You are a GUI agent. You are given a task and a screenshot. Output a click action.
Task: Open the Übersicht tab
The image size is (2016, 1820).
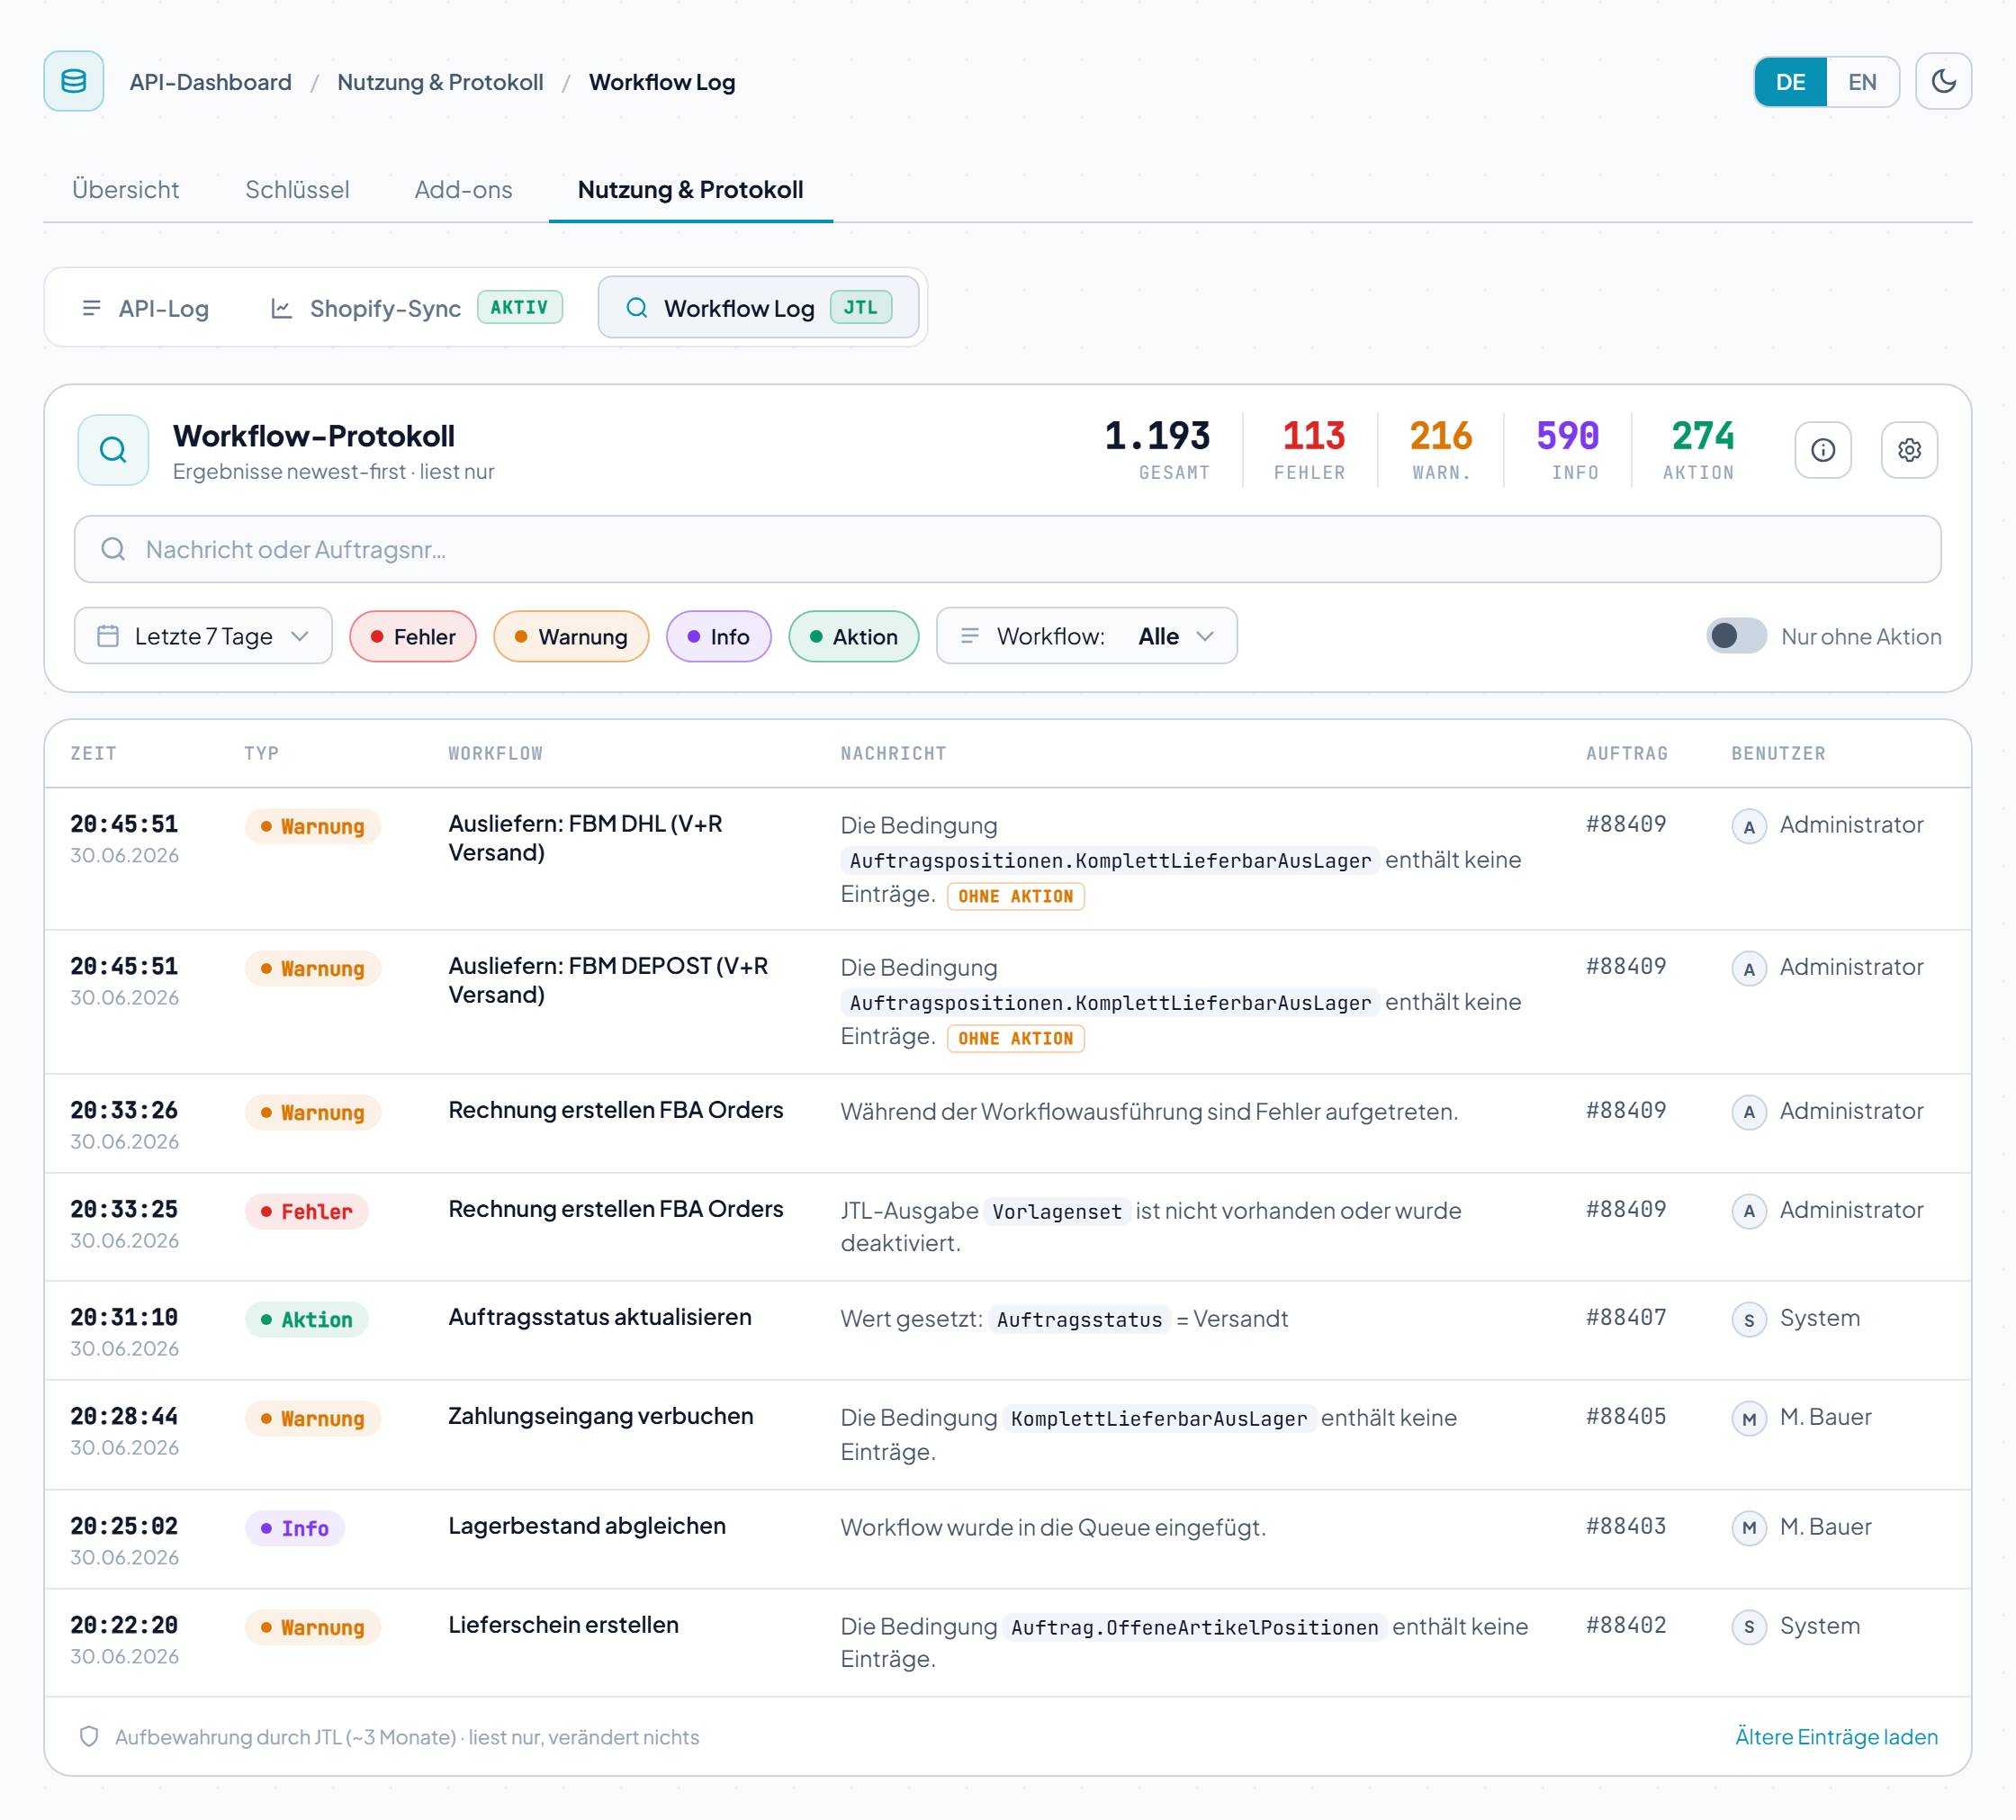(x=125, y=189)
